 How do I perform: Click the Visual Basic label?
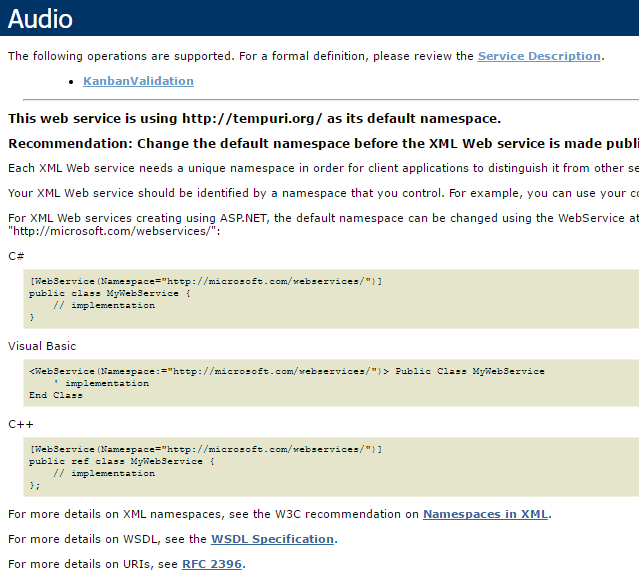(x=42, y=346)
